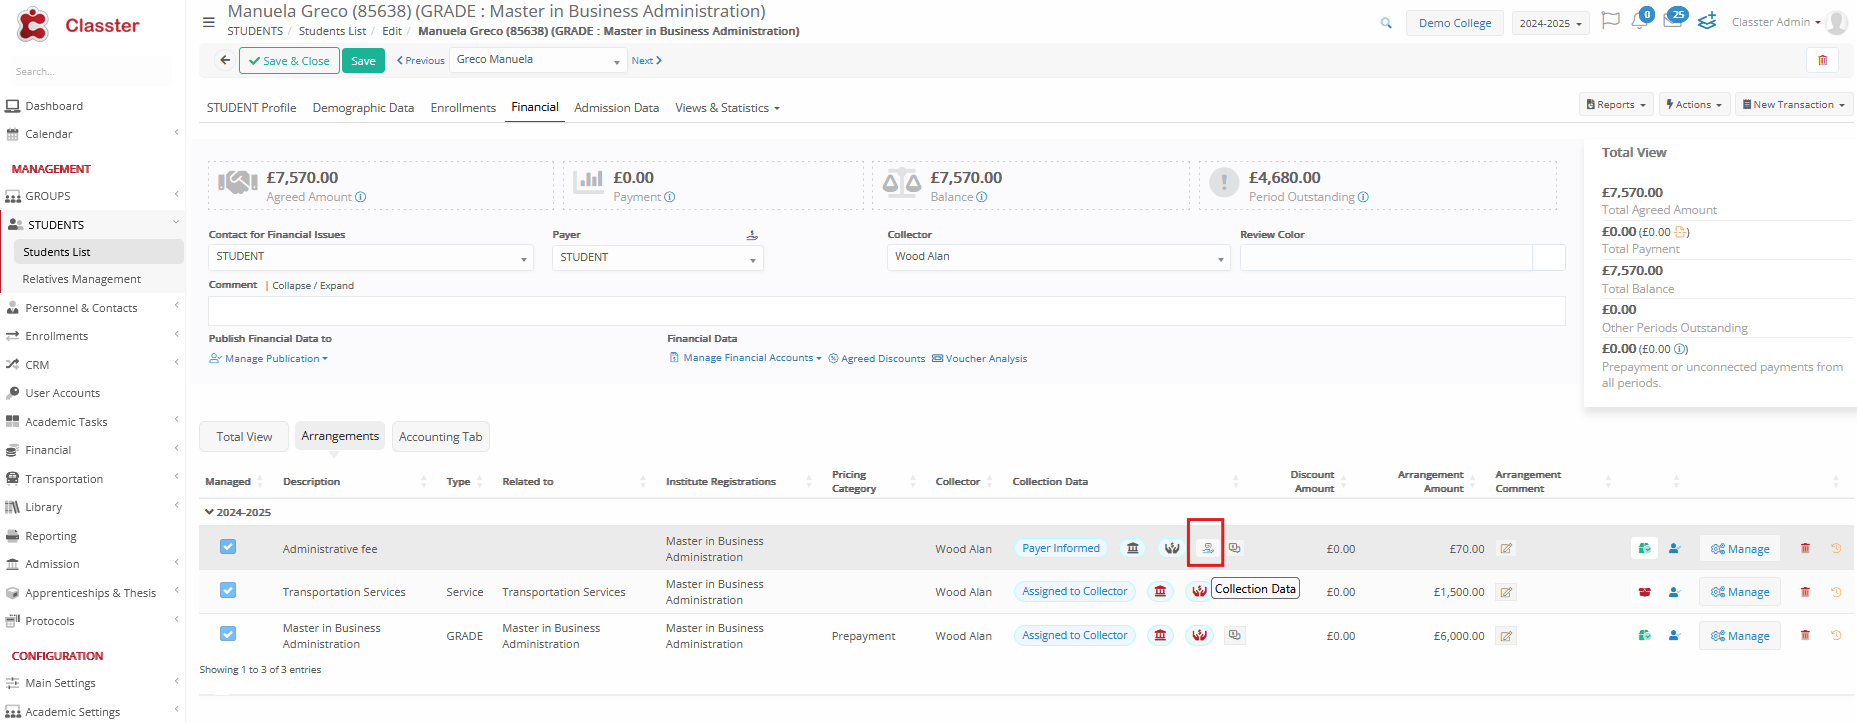Click the Review Color input field
Viewport: 1857px width, 723px height.
(x=1386, y=258)
